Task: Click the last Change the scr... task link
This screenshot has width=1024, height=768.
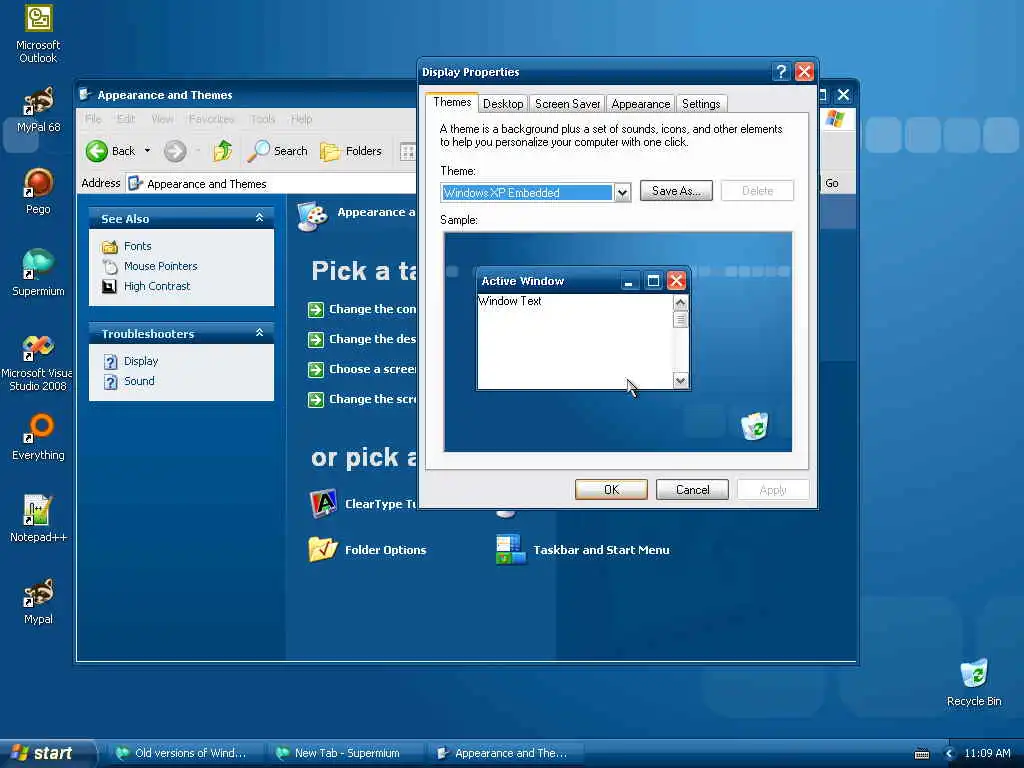Action: [x=372, y=399]
